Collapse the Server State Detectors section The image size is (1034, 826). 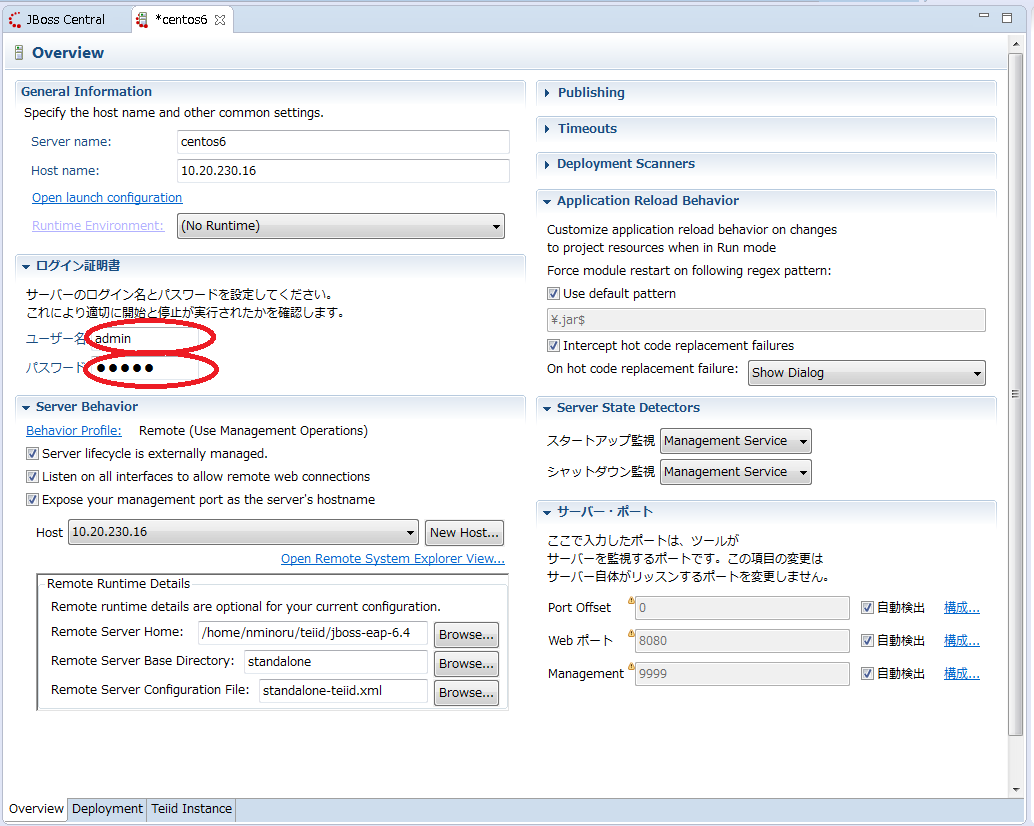pos(547,408)
